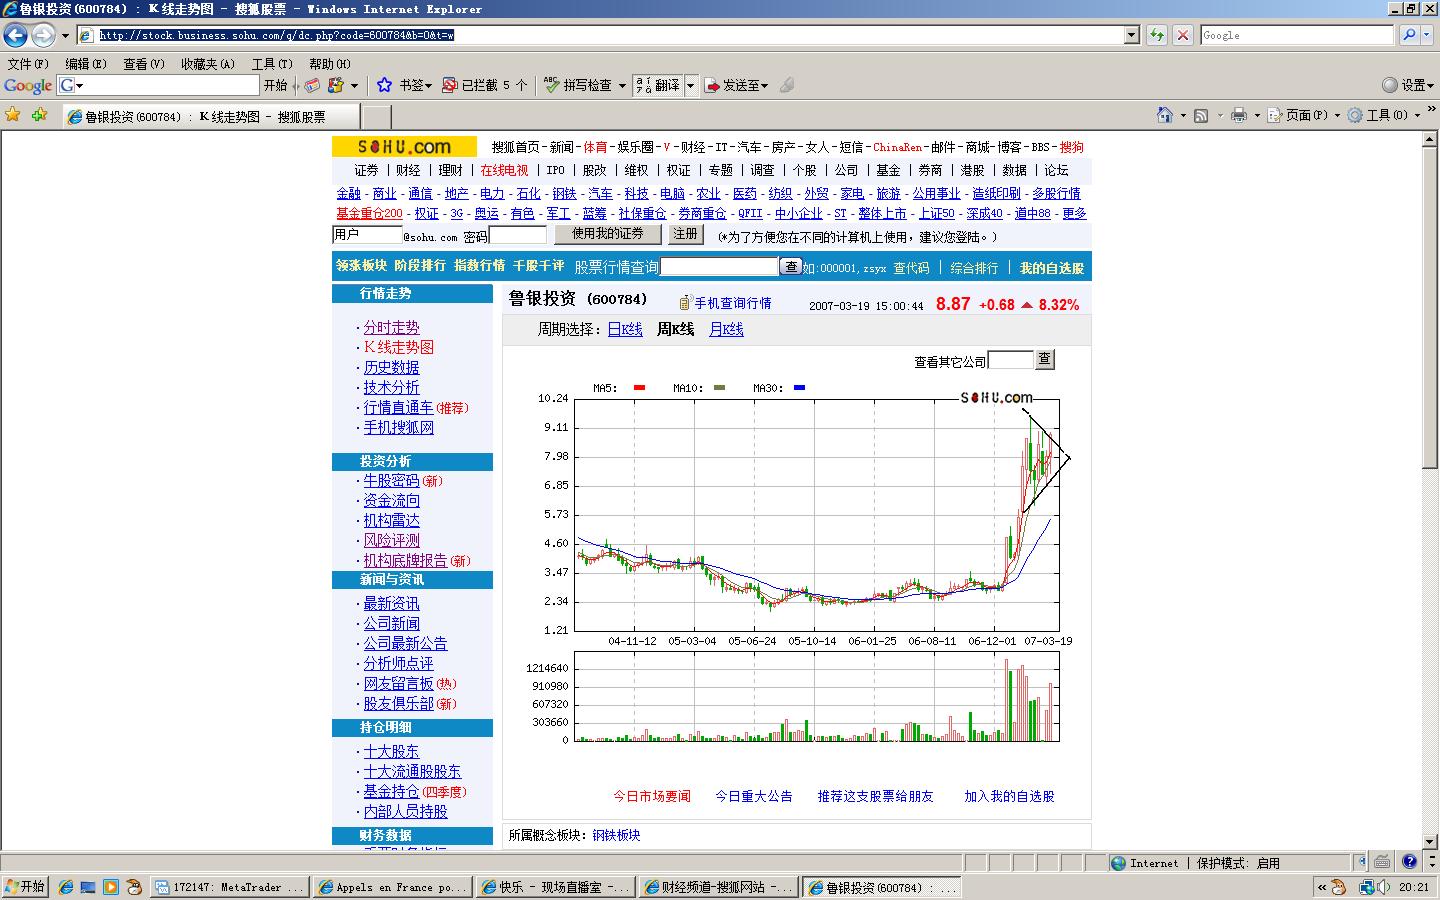Open Google toolbar settings gear
The image size is (1440, 900).
coord(1390,85)
